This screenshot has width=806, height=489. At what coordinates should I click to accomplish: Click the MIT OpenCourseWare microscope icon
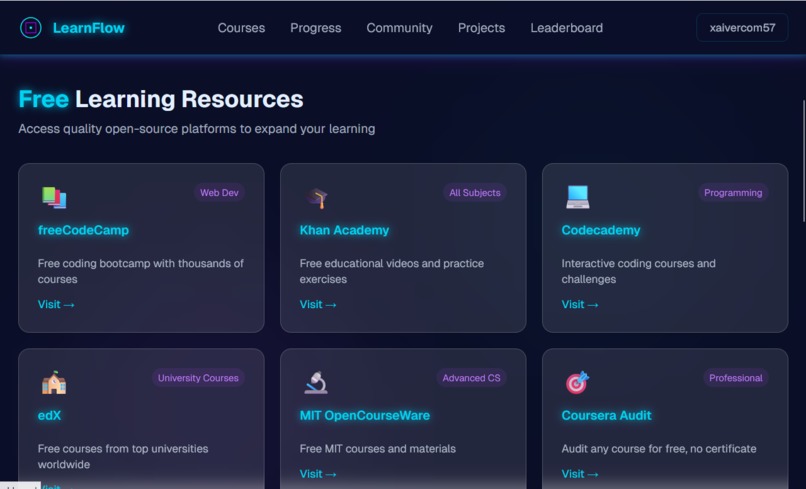[316, 383]
